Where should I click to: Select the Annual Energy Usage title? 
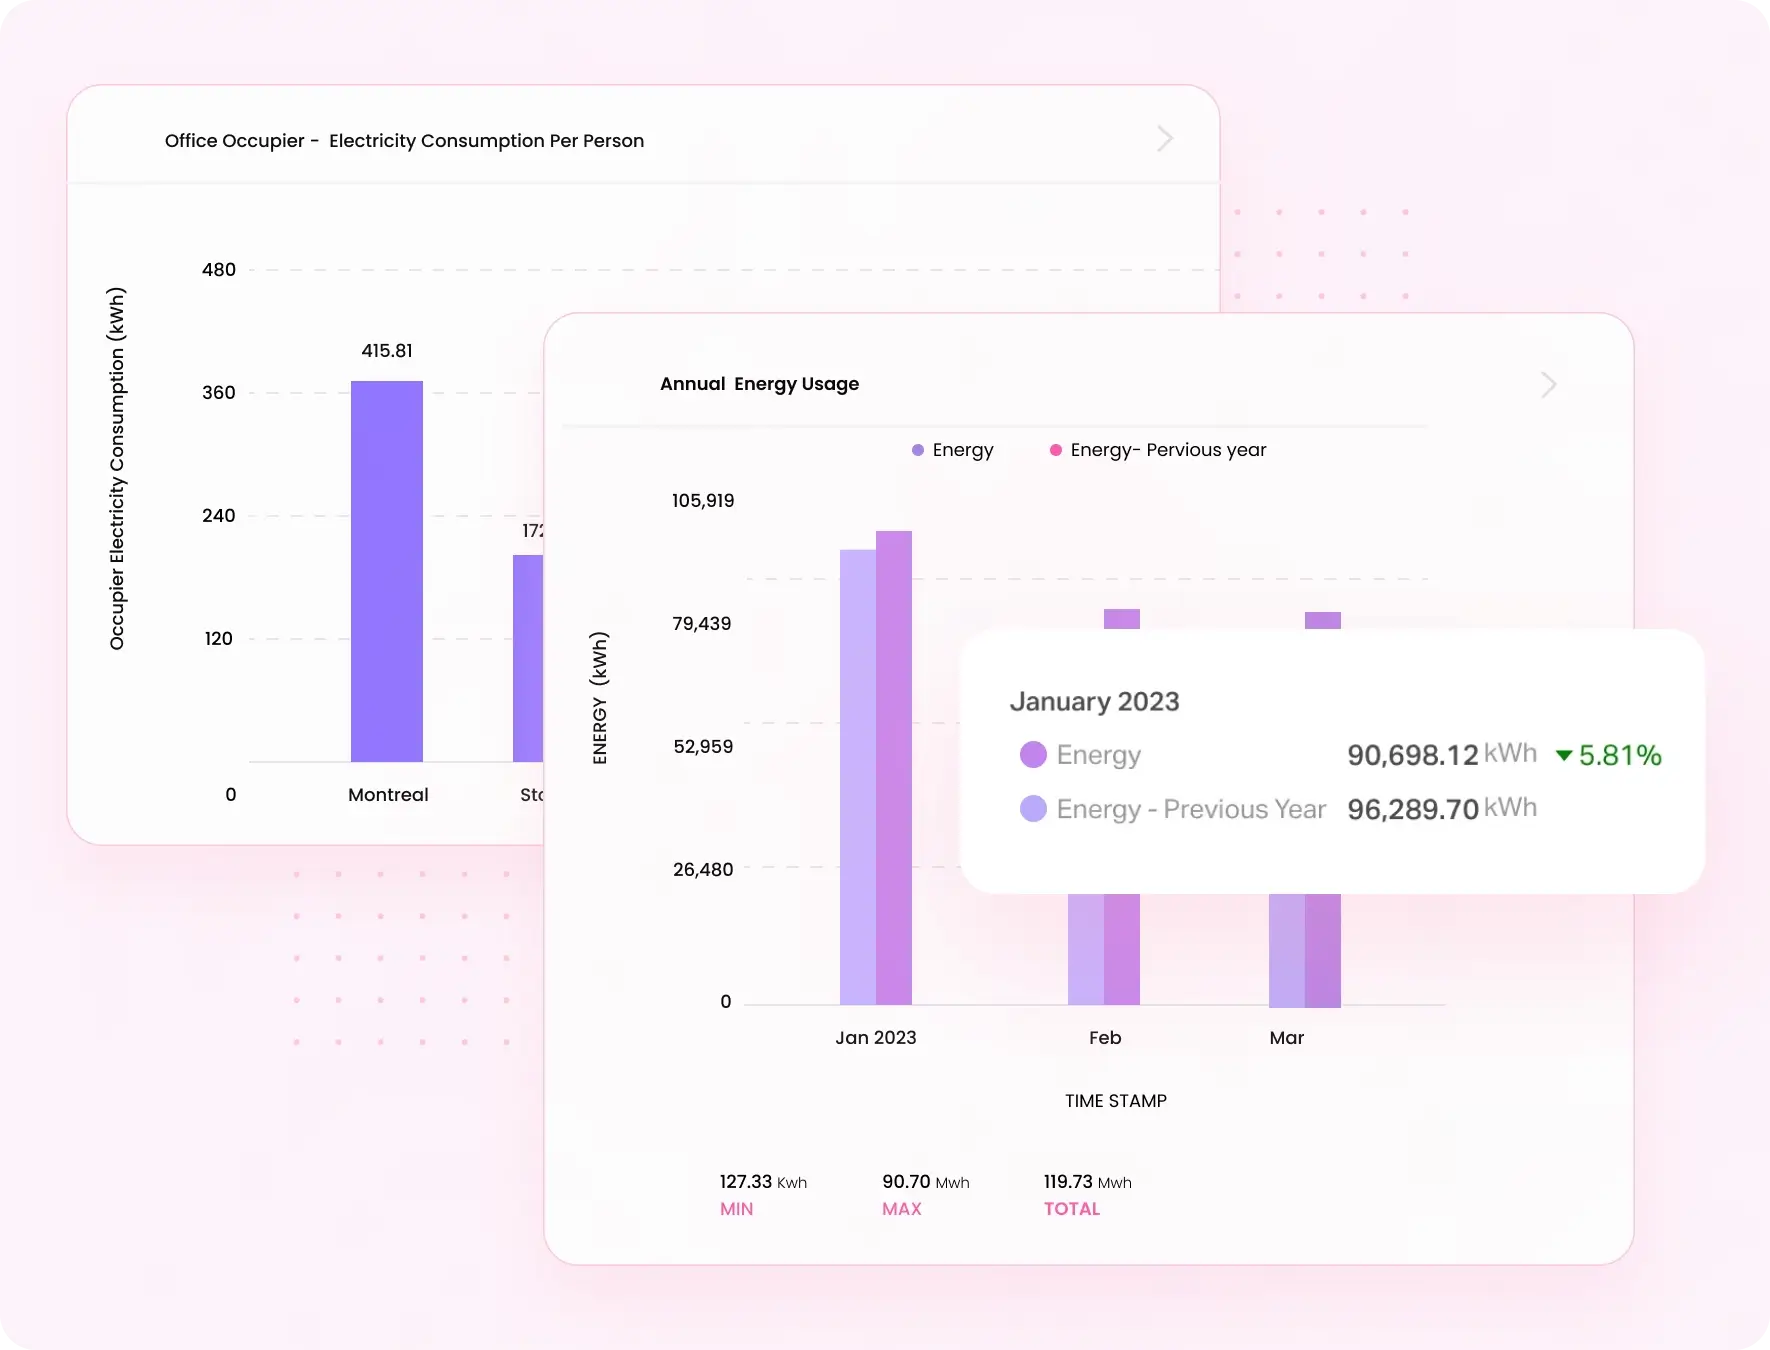759,384
